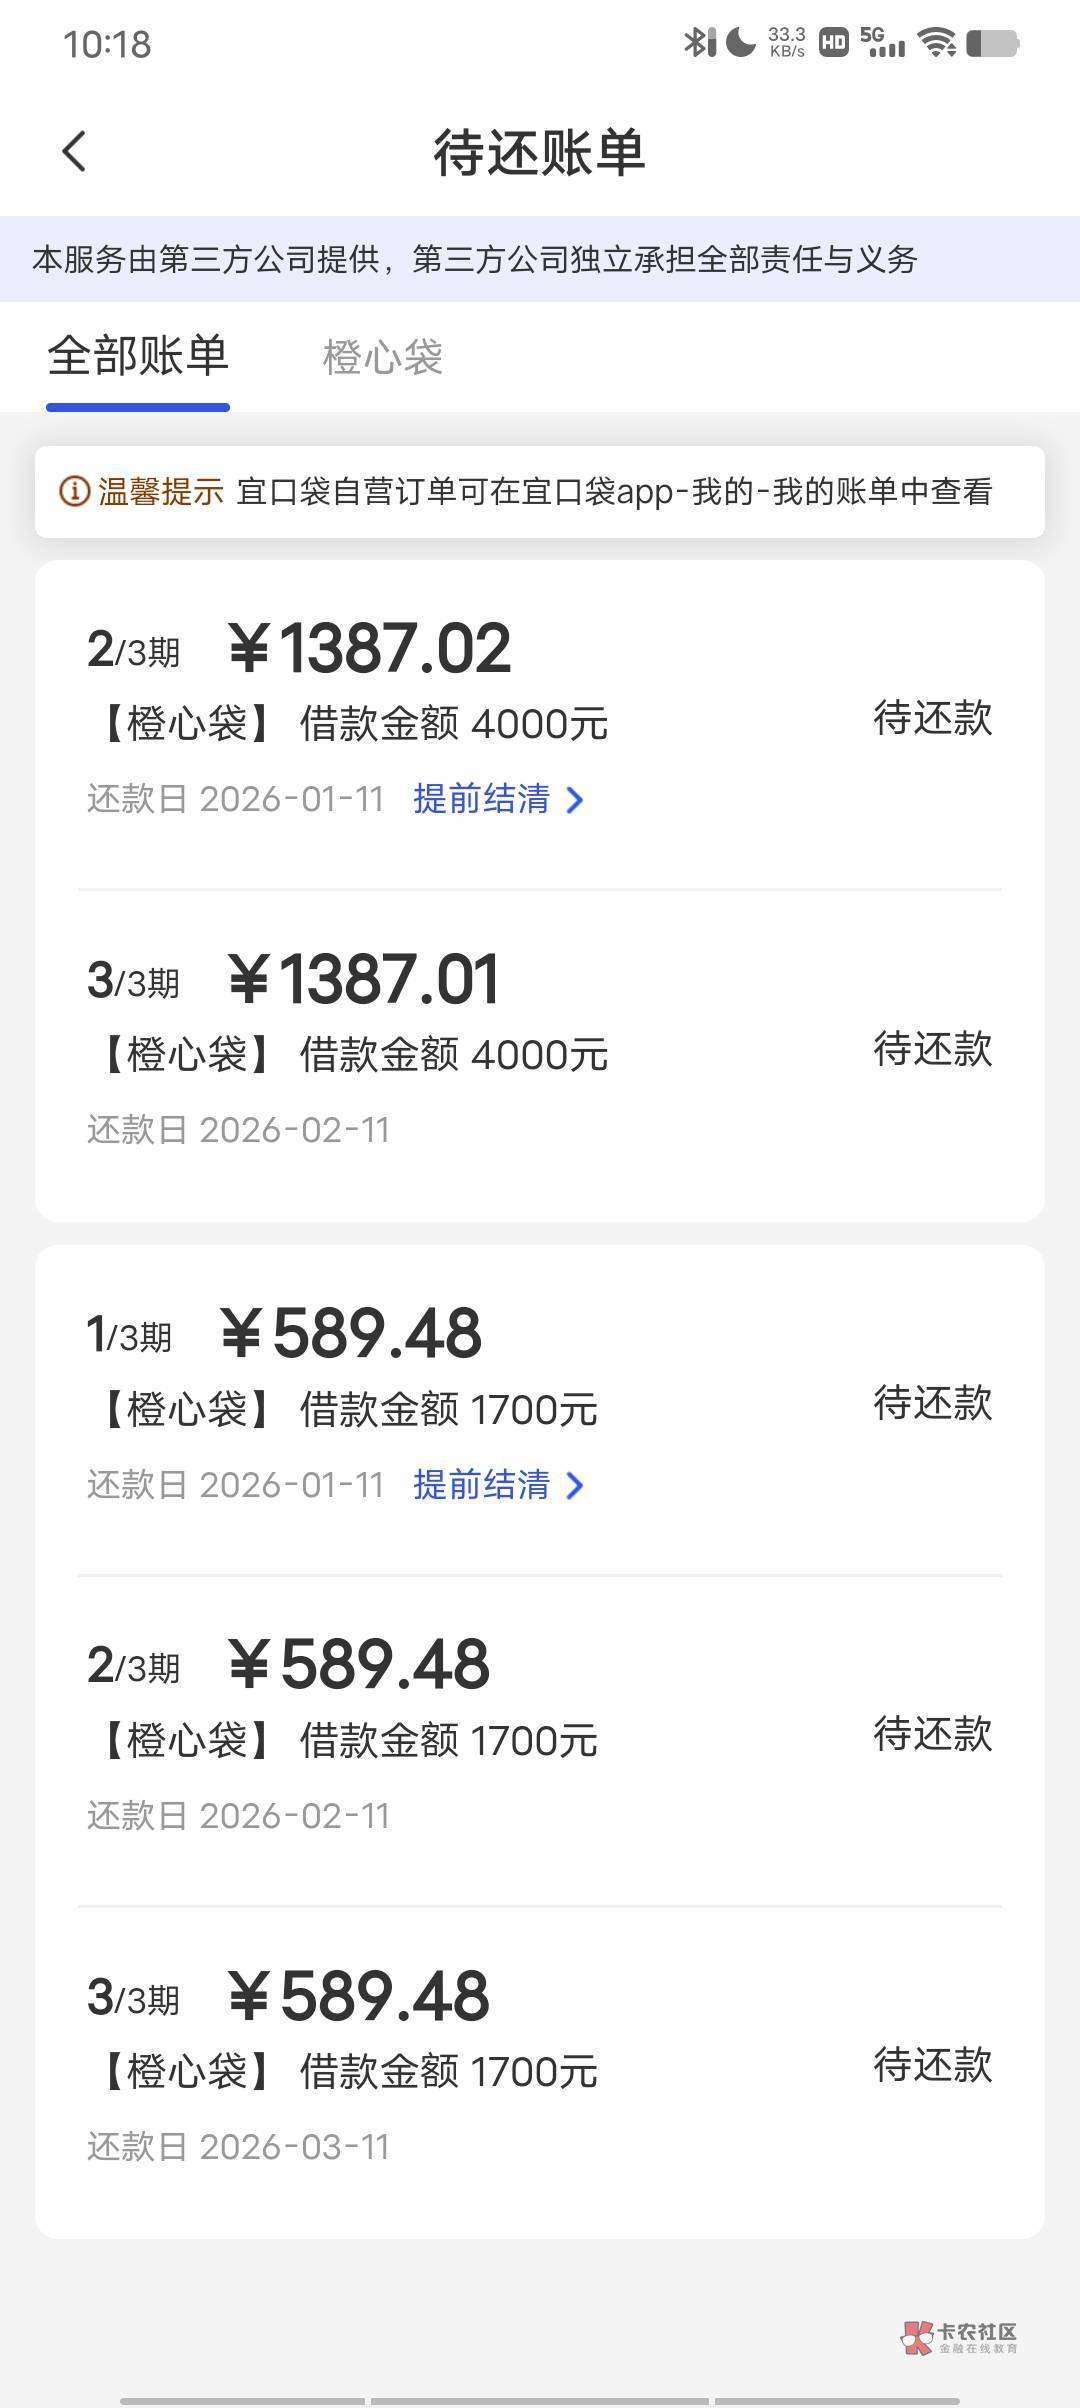Expand chevron next to ¥1387.02 提前结清
The image size is (1080, 2408).
pyautogui.click(x=575, y=800)
